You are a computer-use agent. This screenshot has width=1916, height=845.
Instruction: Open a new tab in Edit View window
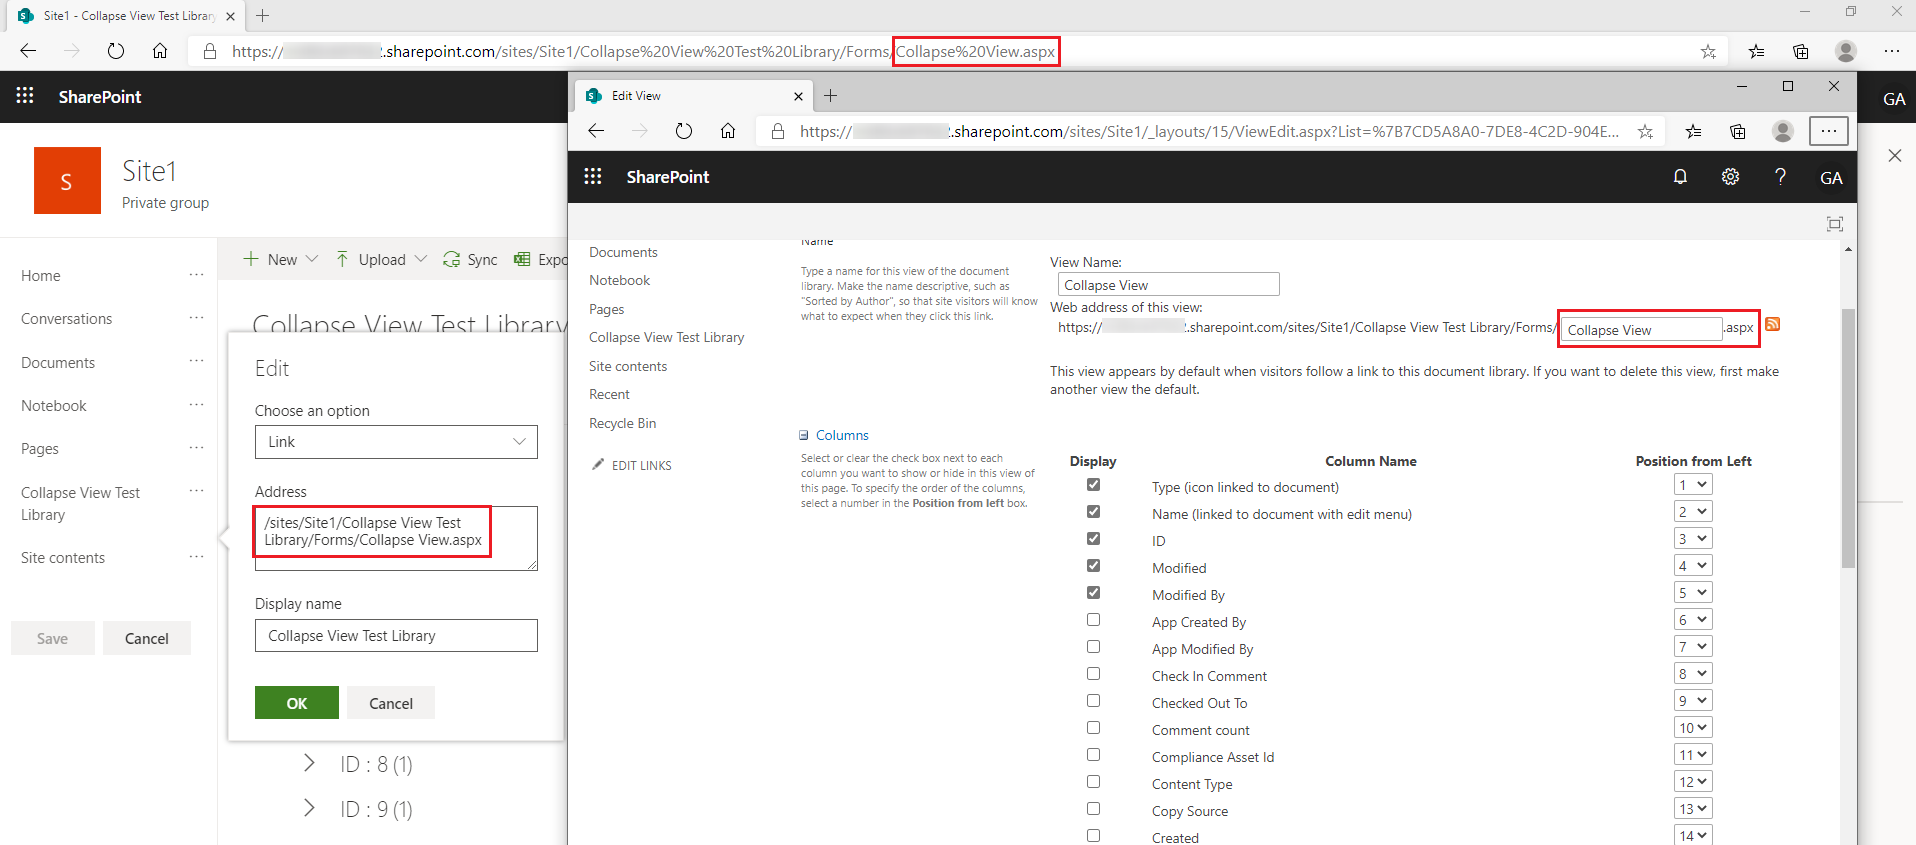tap(830, 96)
